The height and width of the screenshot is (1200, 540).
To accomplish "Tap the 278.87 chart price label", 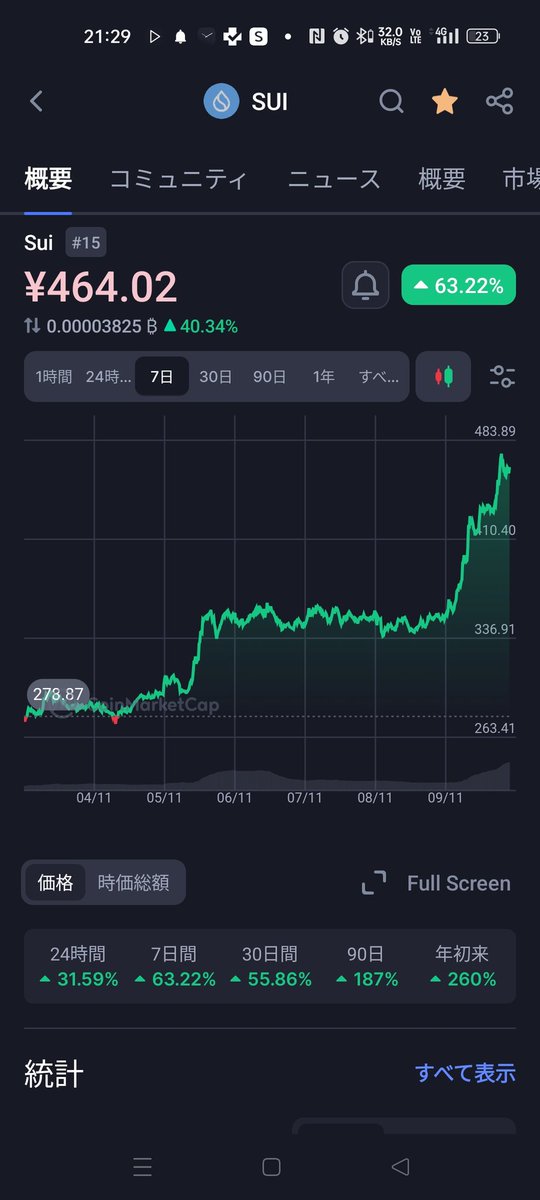I will 58,694.
